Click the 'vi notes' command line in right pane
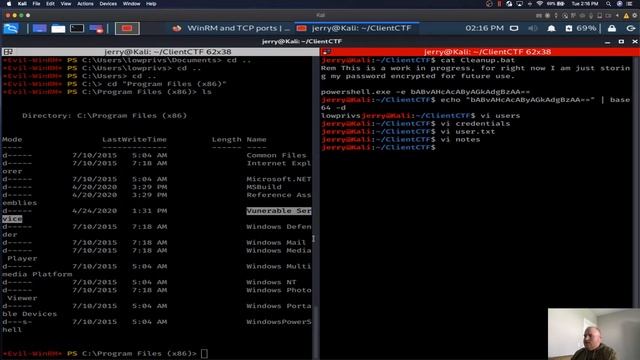The width and height of the screenshot is (640, 360). point(460,139)
